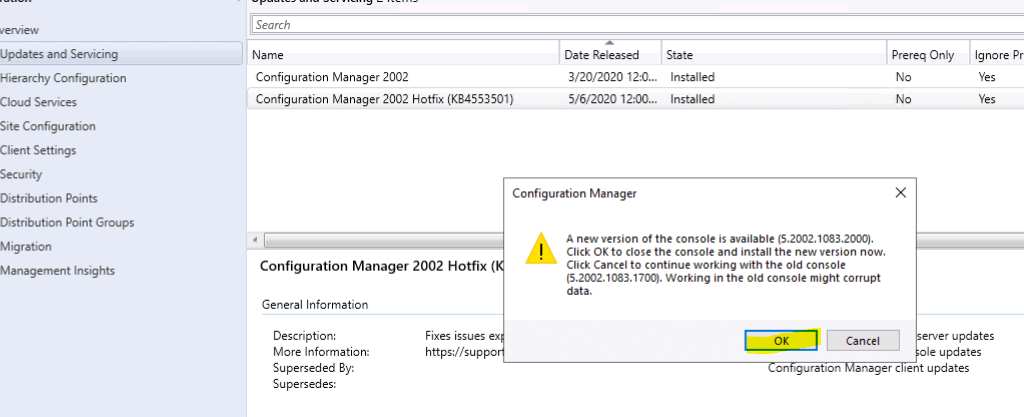Click the yellow warning icon in the dialog
Viewport: 1024px width, 417px height.
[542, 251]
